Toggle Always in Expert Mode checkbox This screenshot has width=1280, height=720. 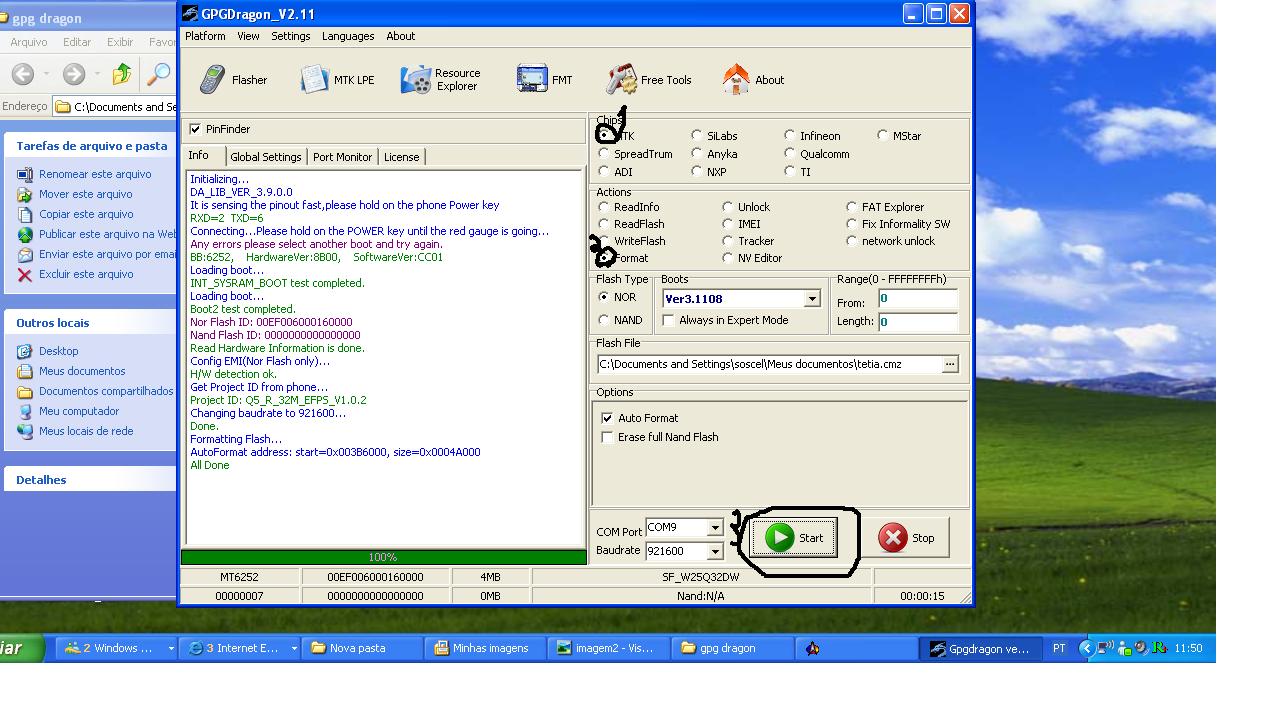pyautogui.click(x=669, y=320)
